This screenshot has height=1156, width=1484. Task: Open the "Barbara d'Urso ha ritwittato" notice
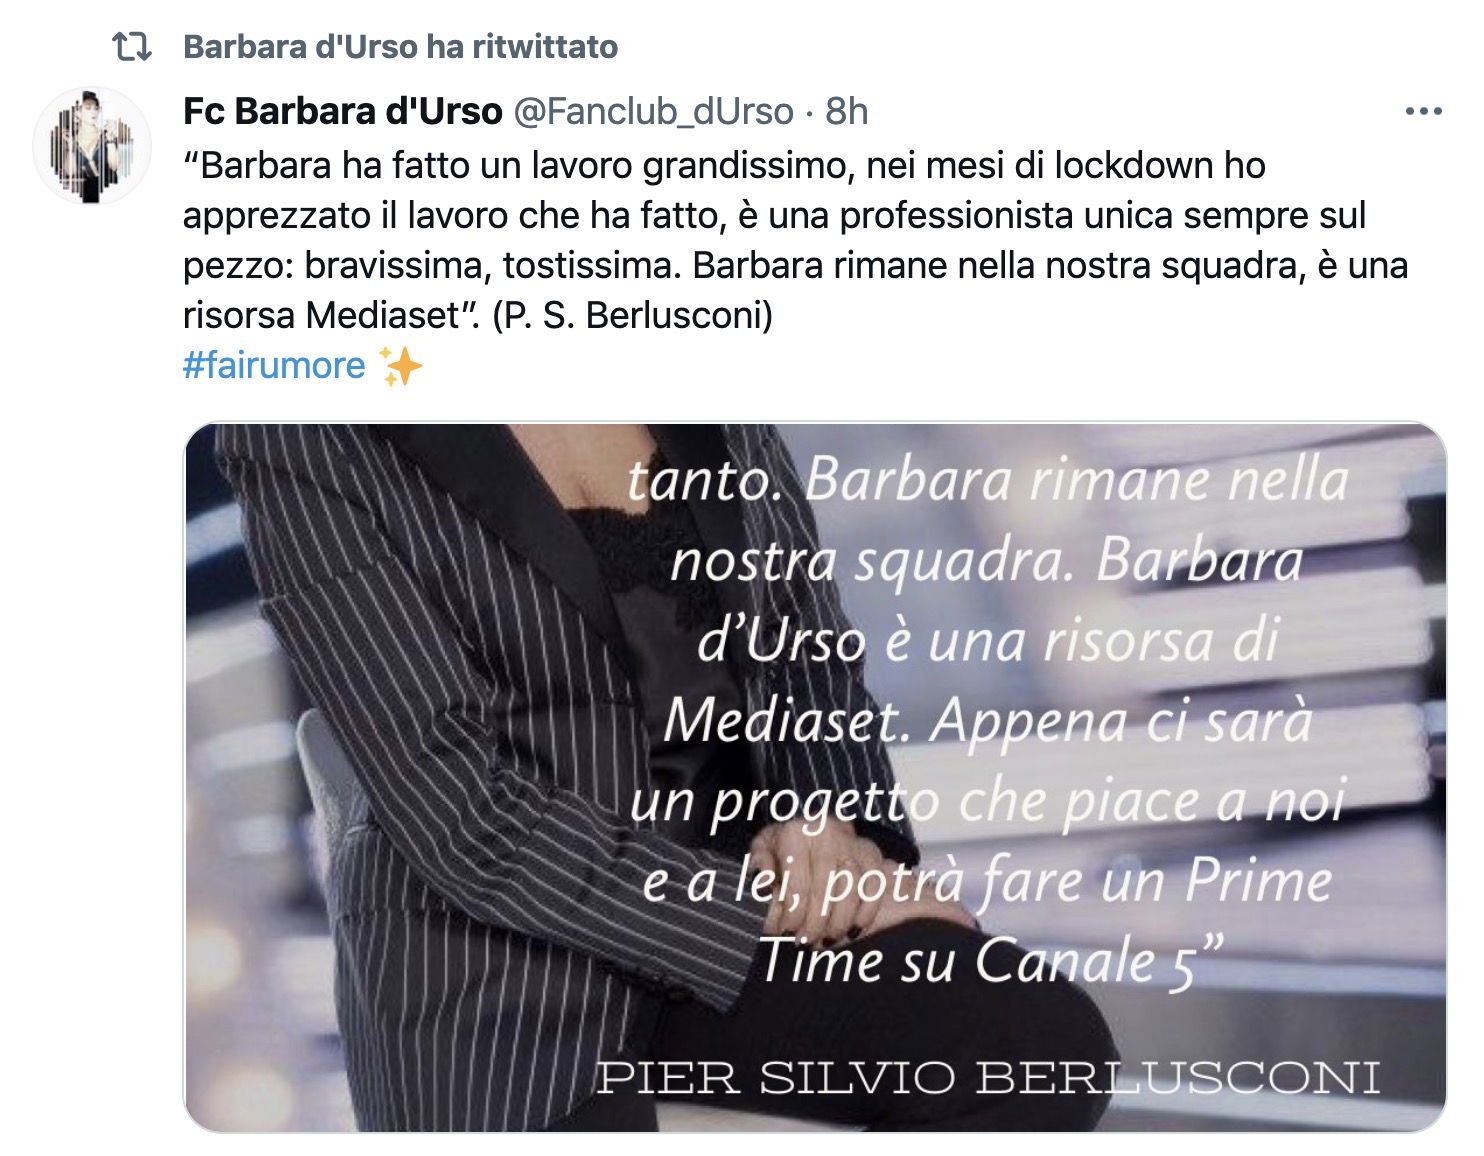click(x=400, y=47)
